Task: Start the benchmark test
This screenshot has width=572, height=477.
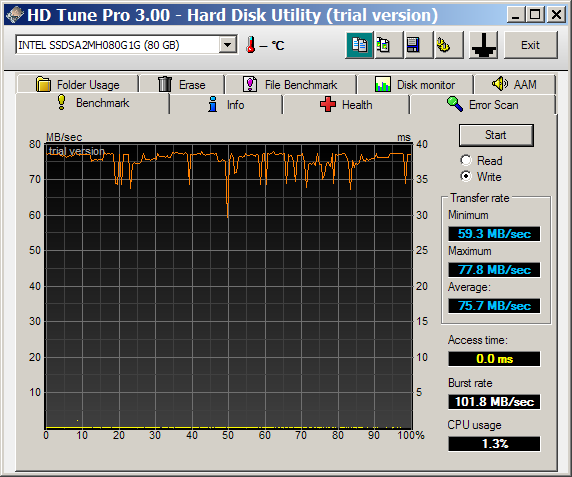Action: click(x=496, y=135)
